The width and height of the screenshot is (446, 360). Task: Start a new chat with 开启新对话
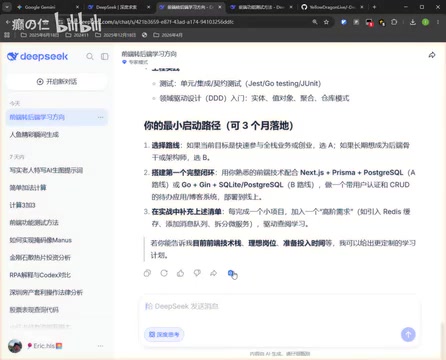[x=57, y=82]
